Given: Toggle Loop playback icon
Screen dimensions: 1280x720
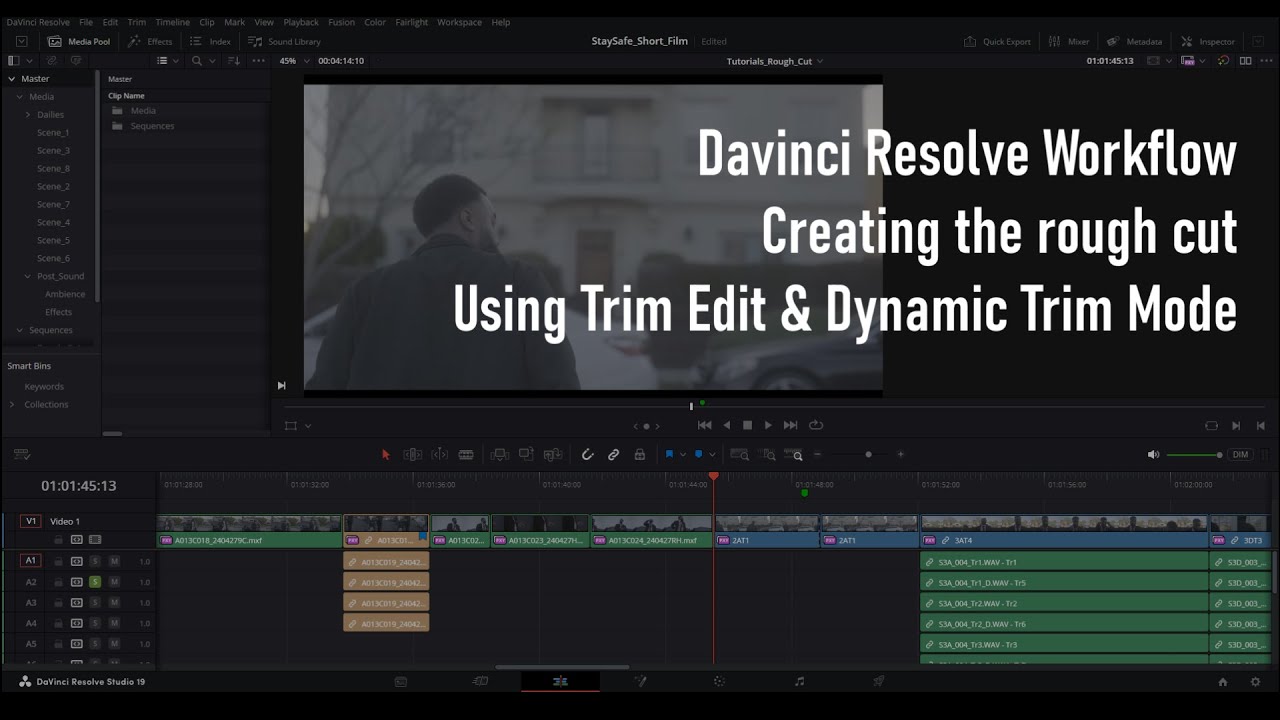Looking at the screenshot, I should coord(816,425).
